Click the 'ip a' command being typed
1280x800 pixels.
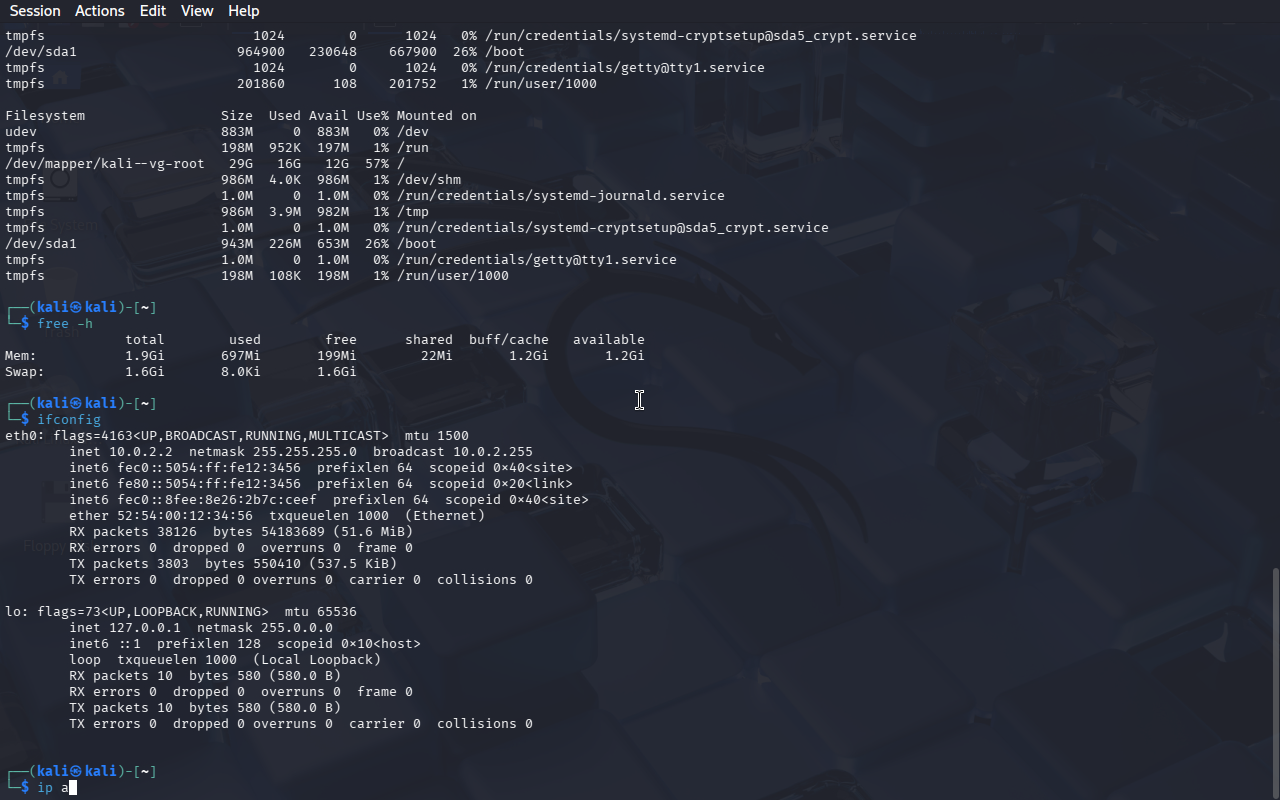(53, 788)
